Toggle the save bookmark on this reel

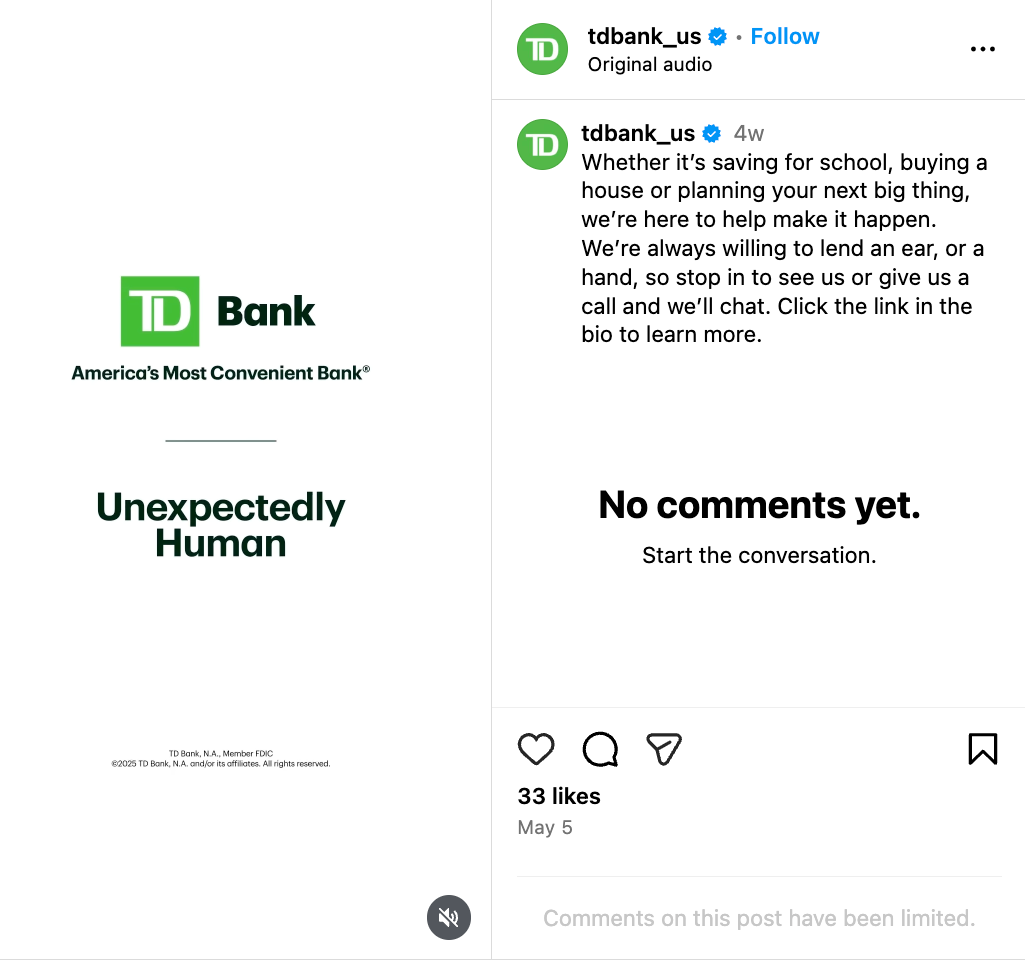tap(983, 748)
